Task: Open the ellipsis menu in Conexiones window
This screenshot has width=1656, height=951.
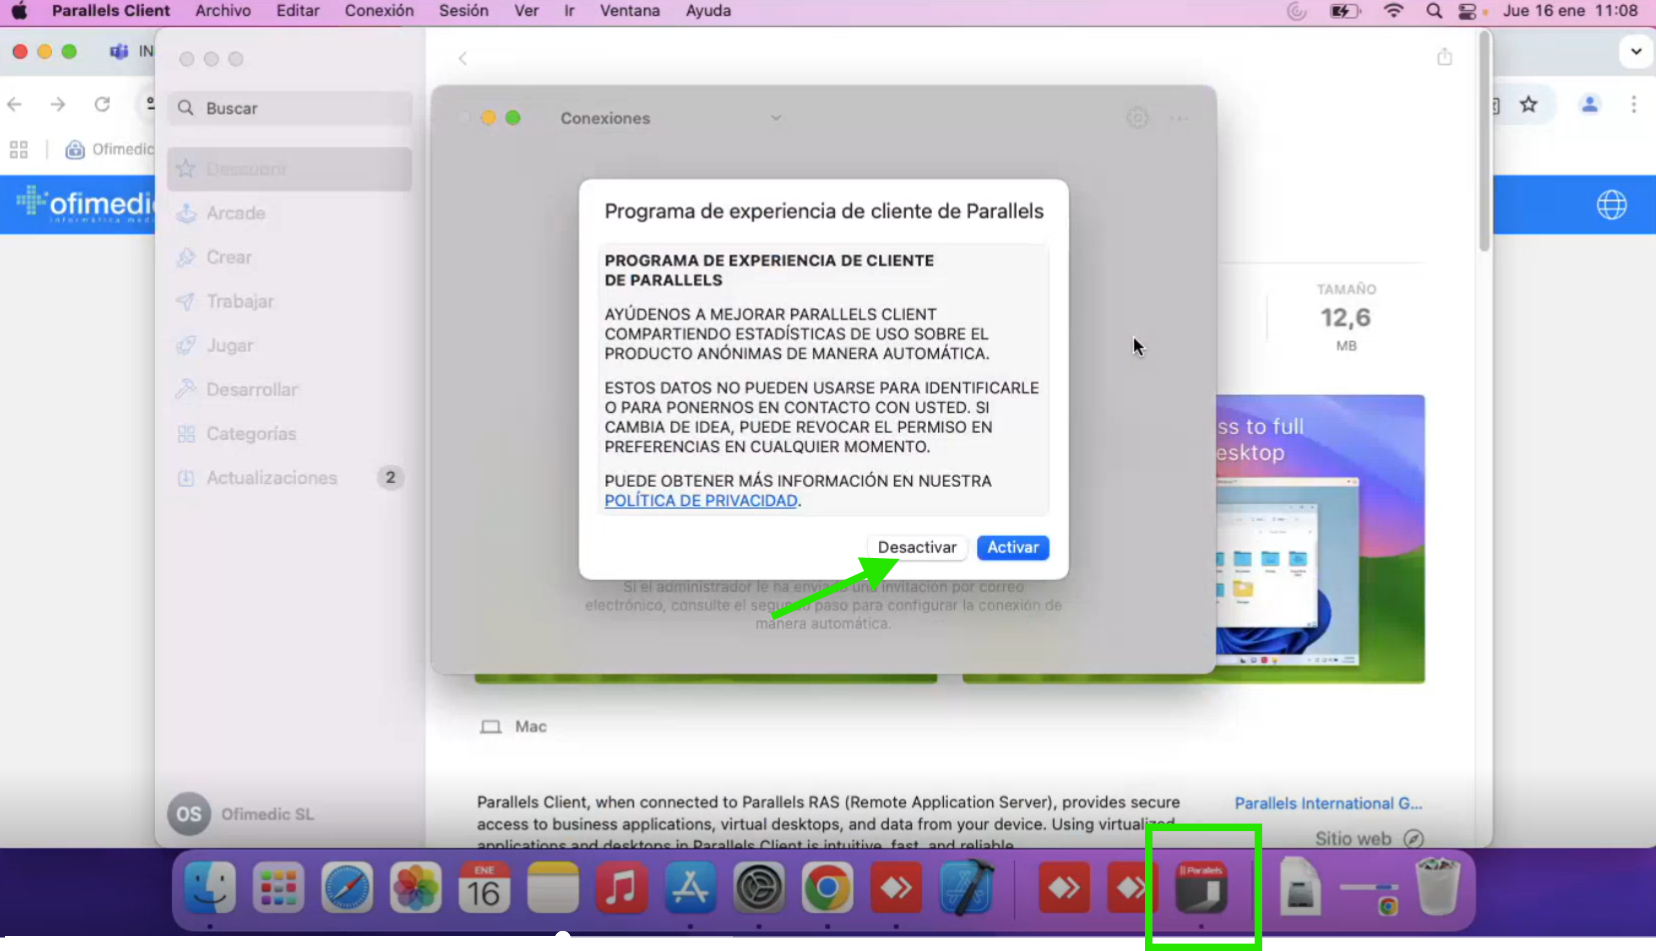Action: pyautogui.click(x=1180, y=118)
